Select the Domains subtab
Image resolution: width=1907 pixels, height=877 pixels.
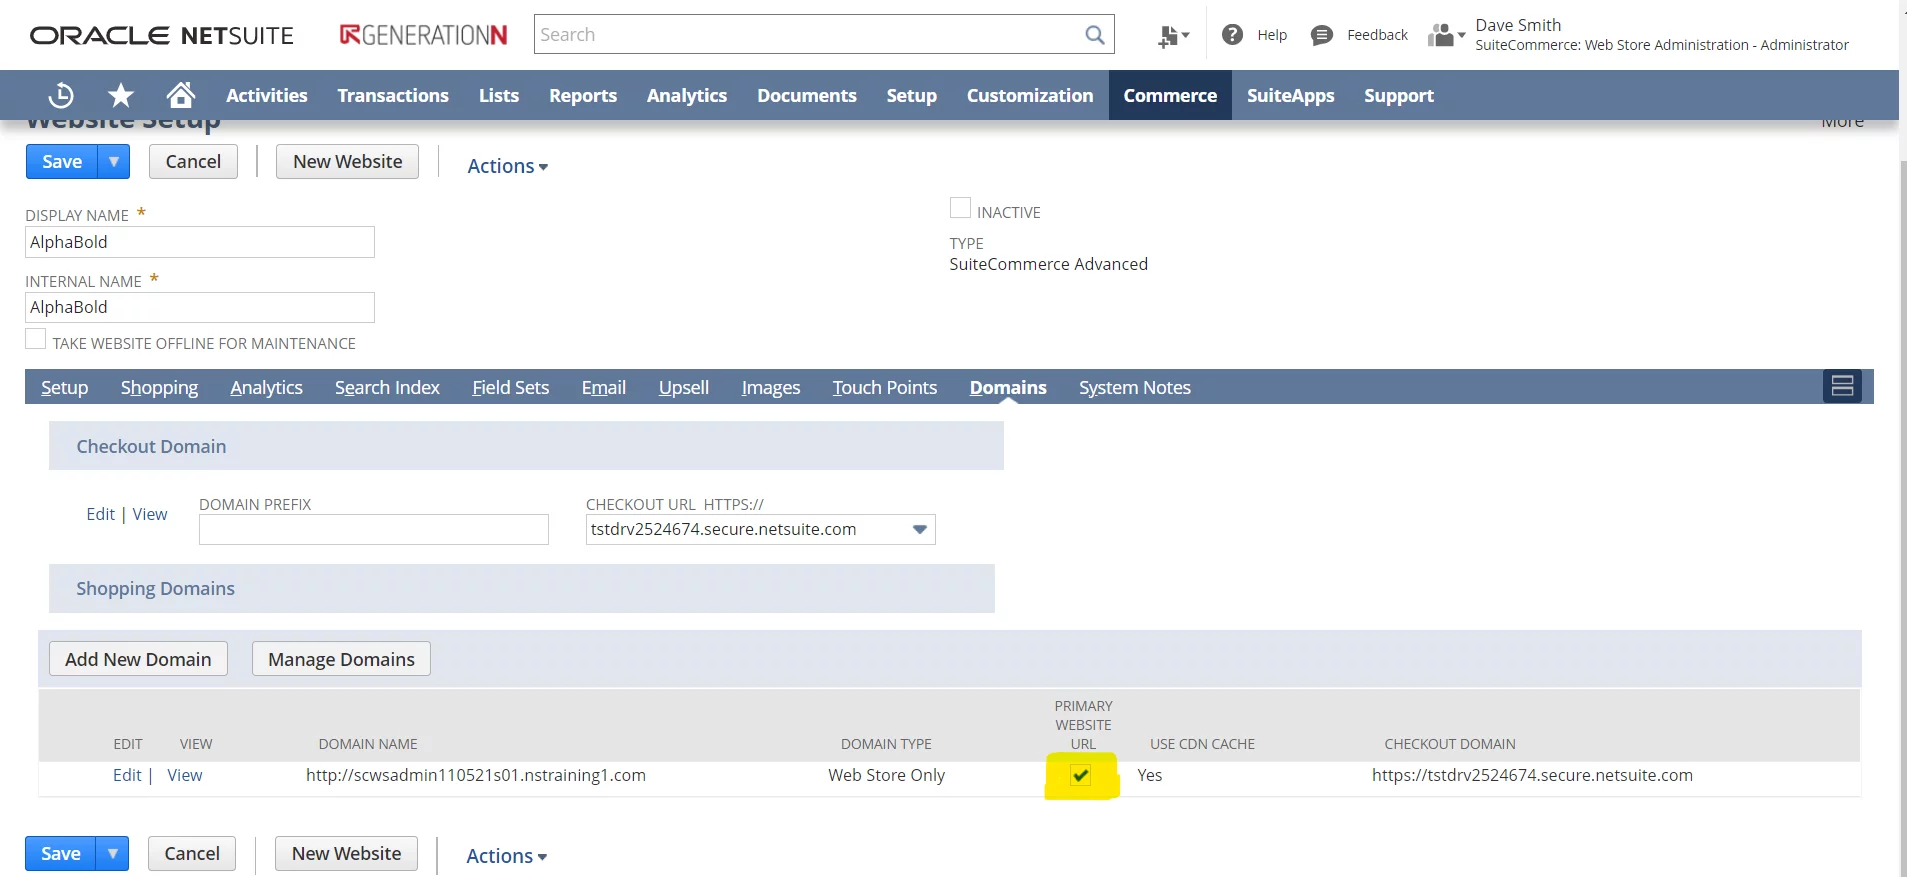tap(1008, 387)
